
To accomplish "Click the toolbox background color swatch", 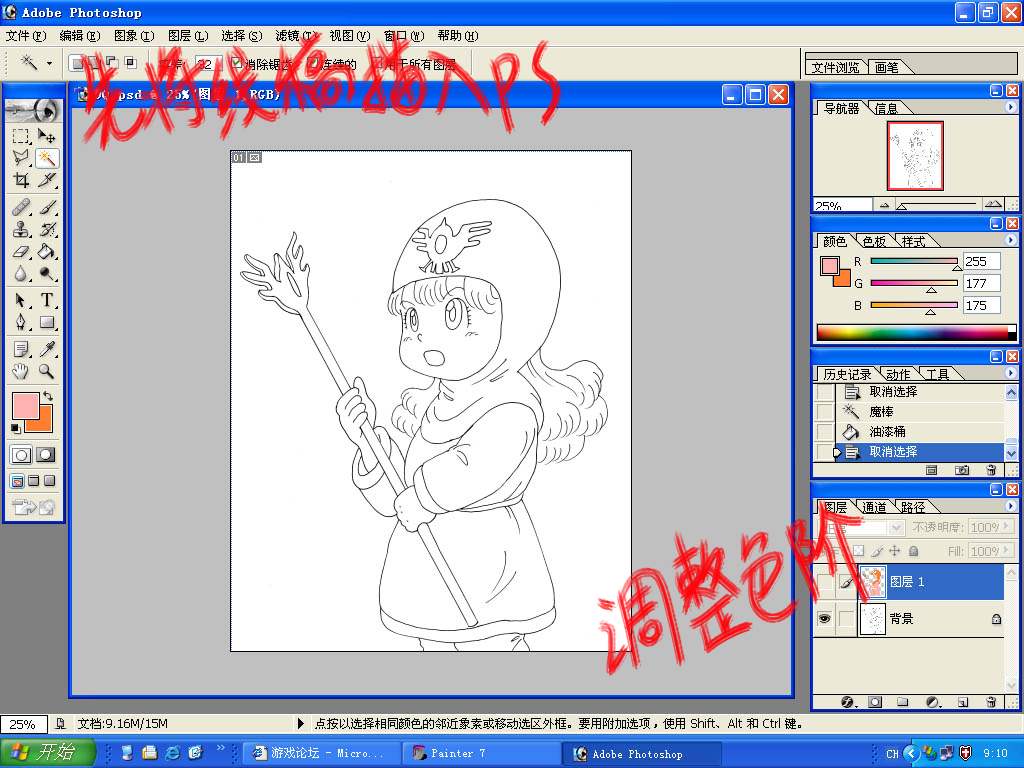I will point(43,423).
